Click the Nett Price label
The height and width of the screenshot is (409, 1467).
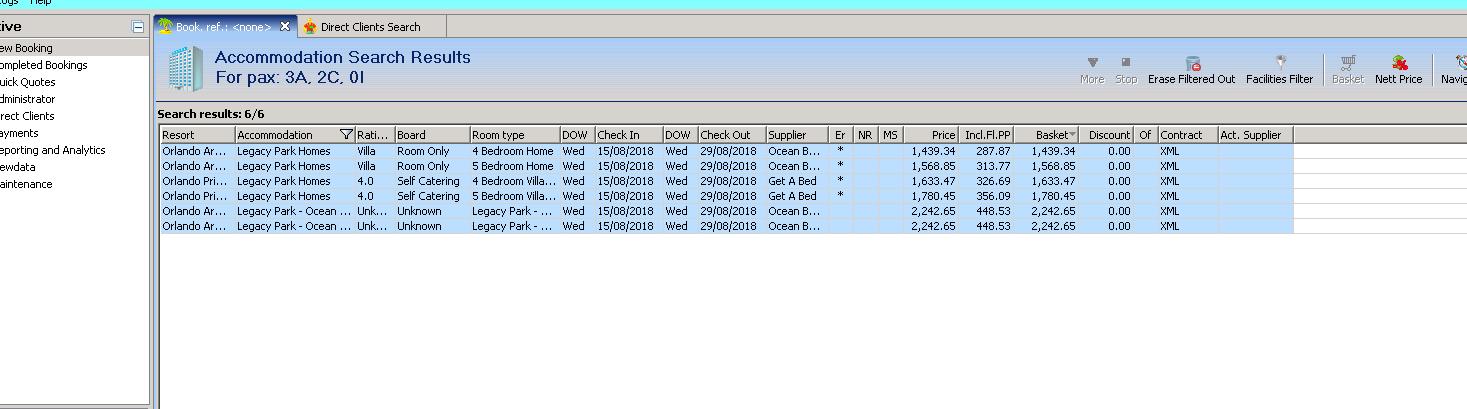coord(1399,79)
